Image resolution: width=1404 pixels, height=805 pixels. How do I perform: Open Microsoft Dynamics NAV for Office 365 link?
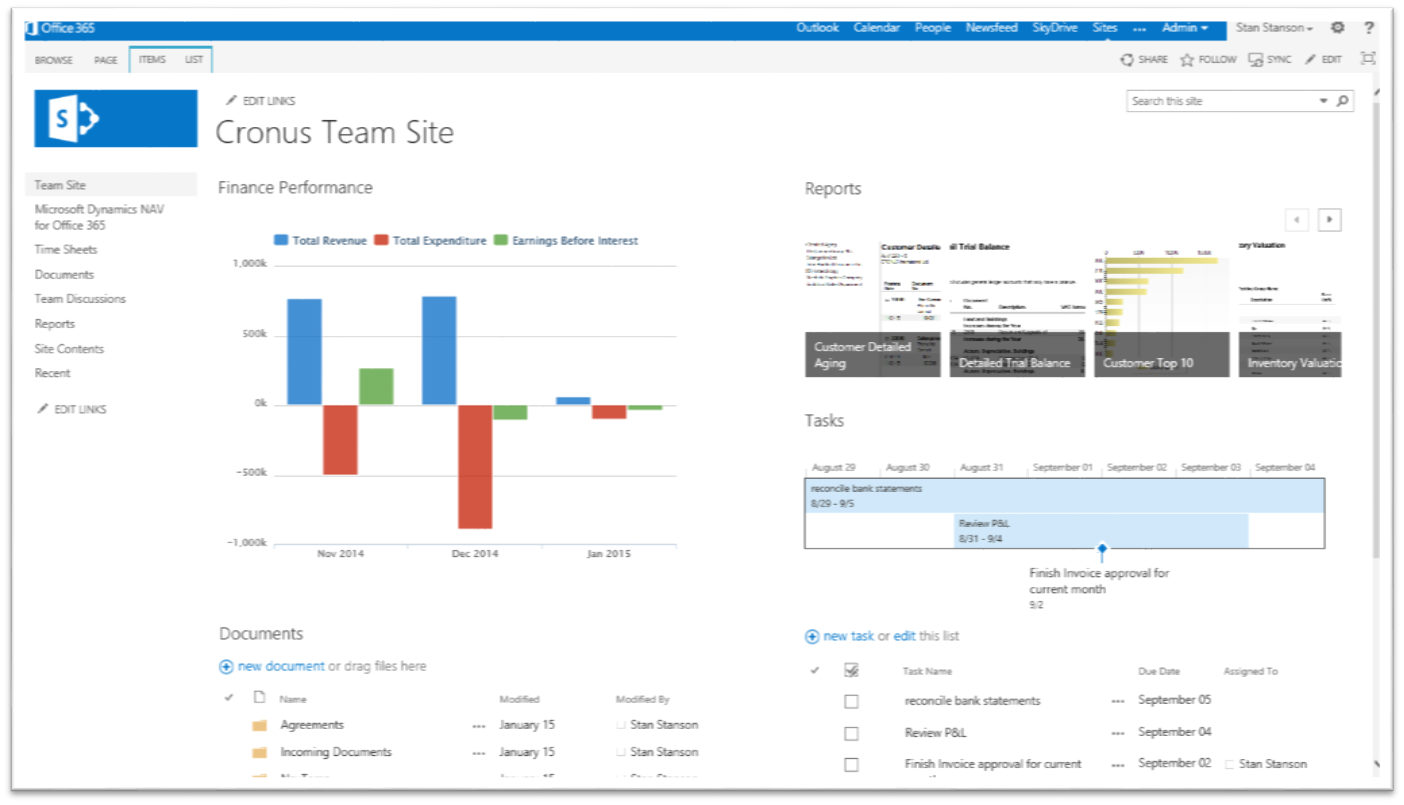[x=99, y=218]
